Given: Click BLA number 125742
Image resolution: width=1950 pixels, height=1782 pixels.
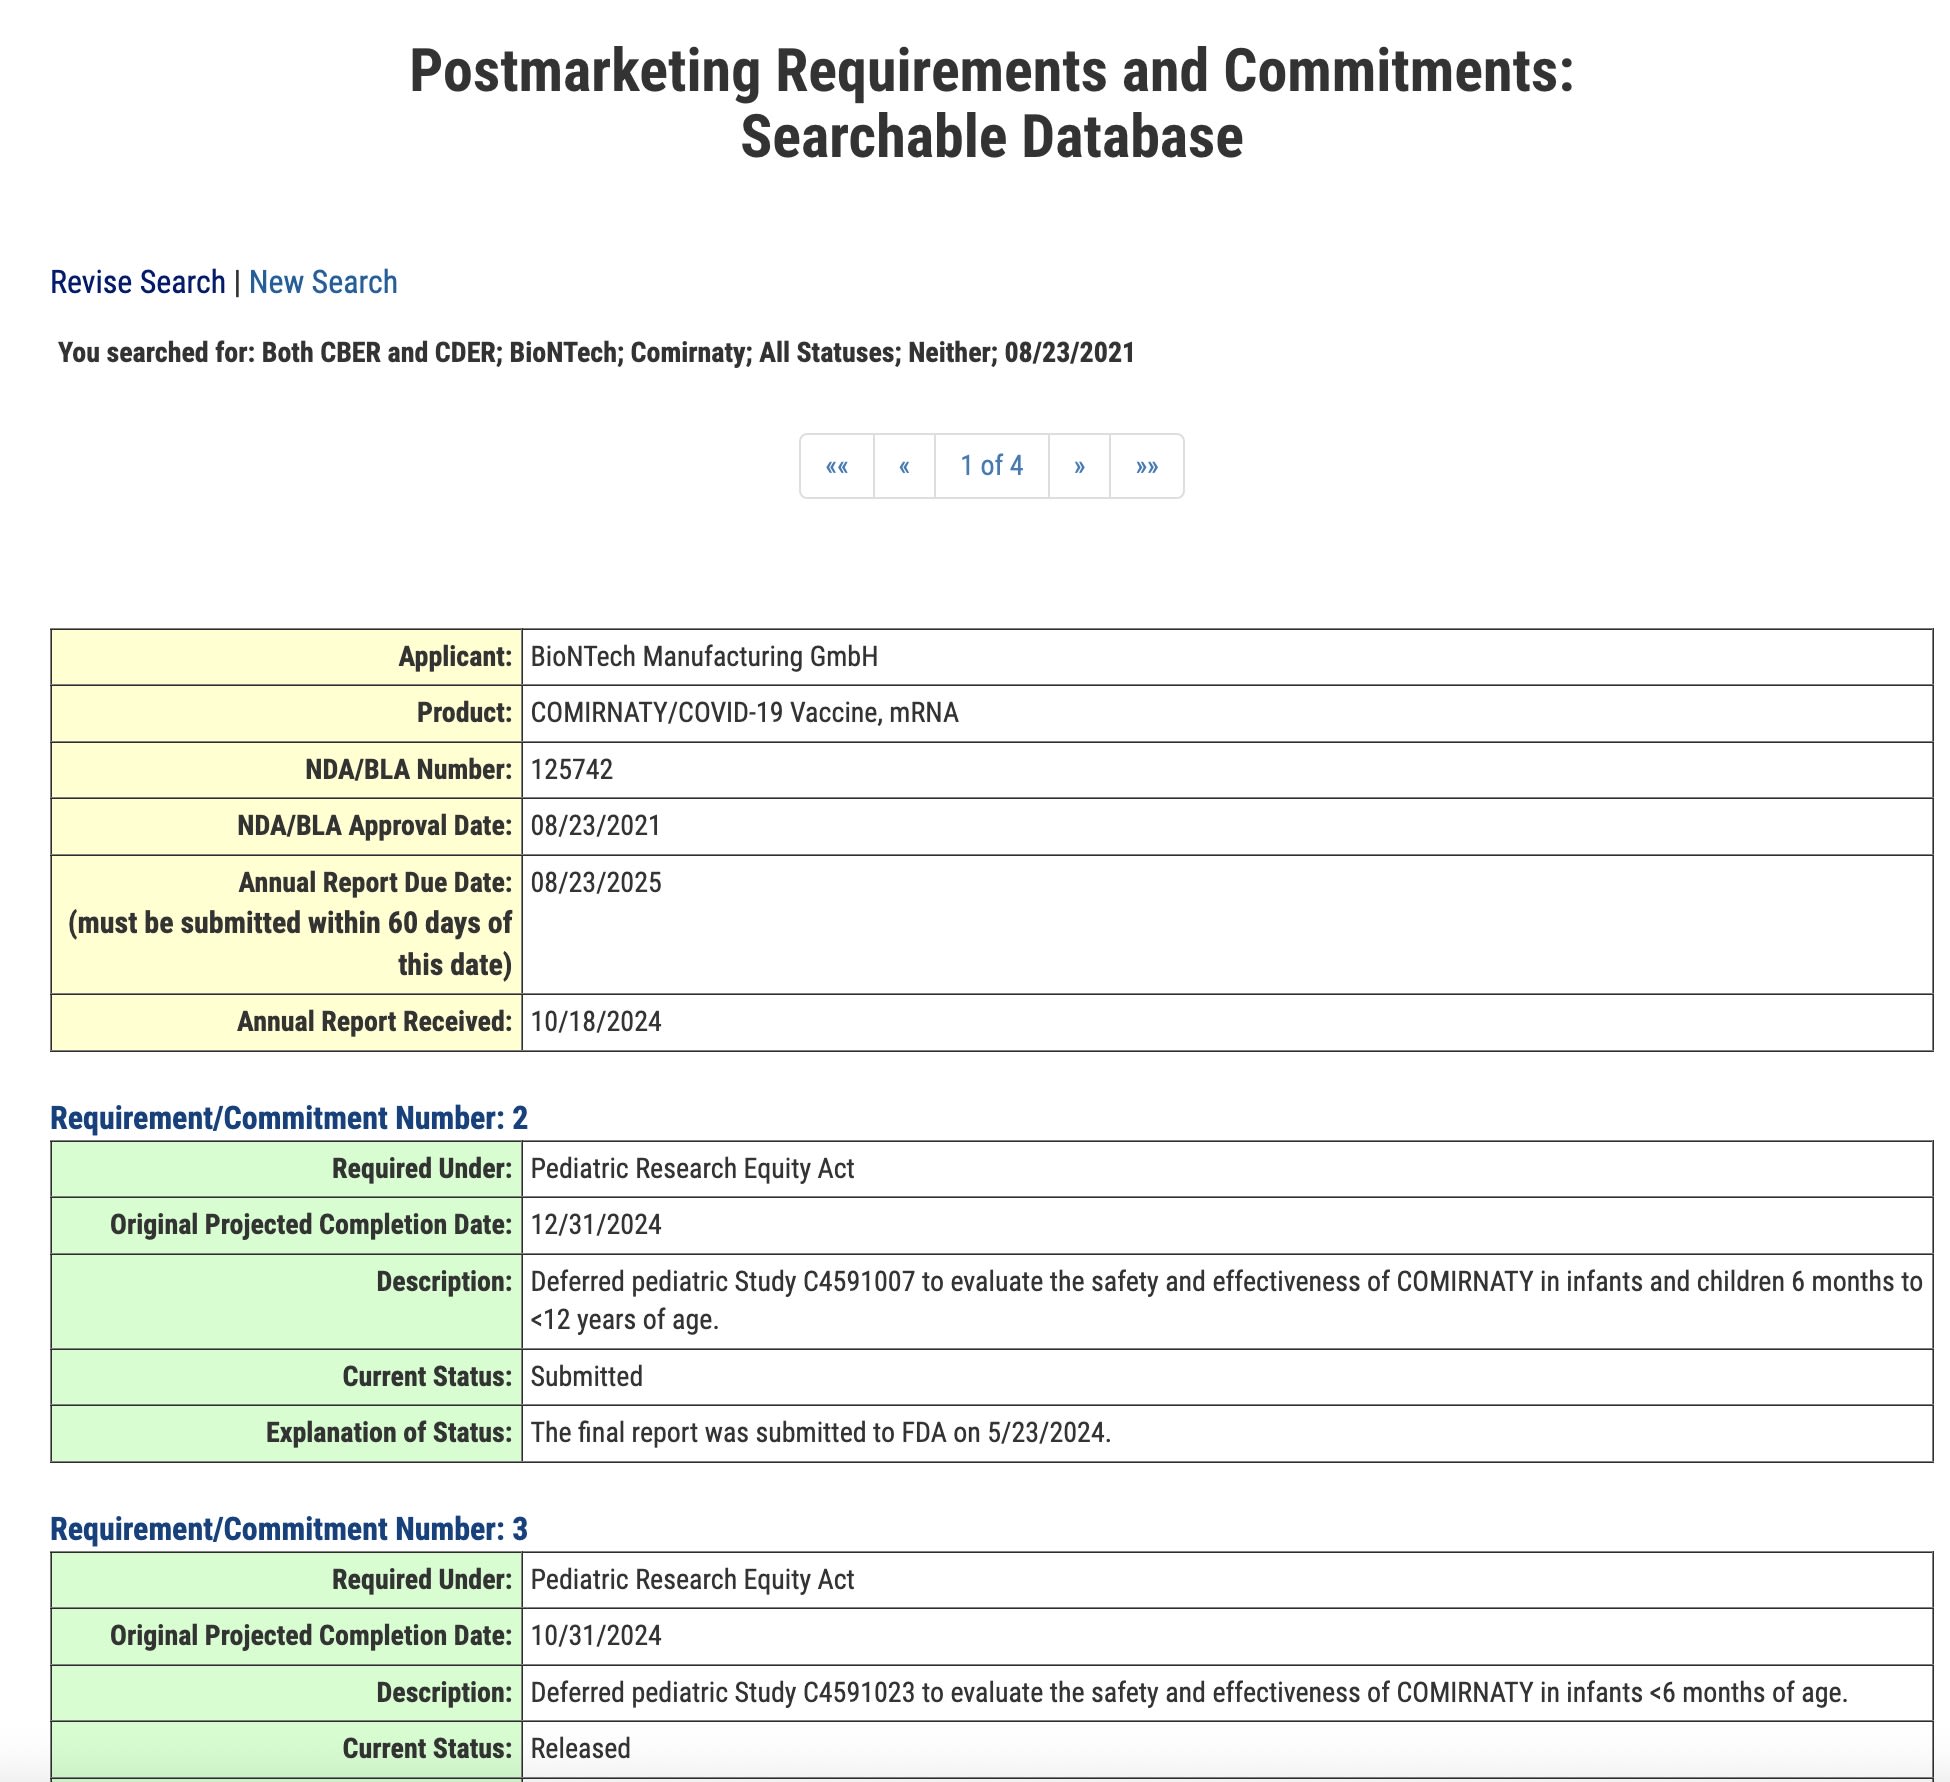Looking at the screenshot, I should coord(572,770).
